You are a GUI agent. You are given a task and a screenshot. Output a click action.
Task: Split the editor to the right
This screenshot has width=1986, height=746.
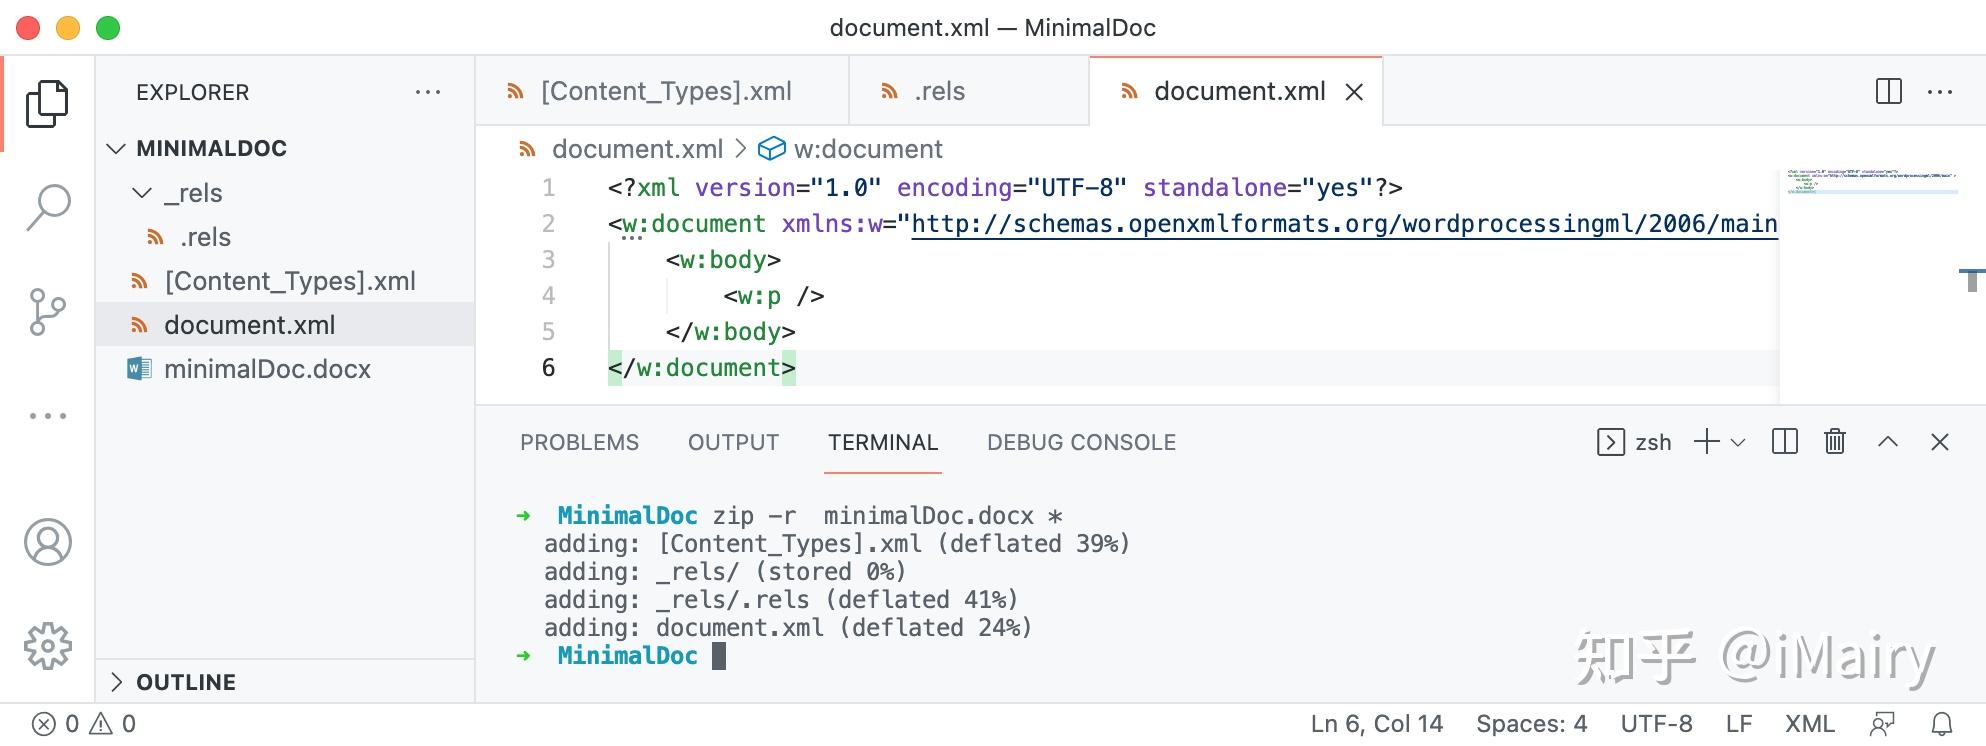coord(1888,92)
